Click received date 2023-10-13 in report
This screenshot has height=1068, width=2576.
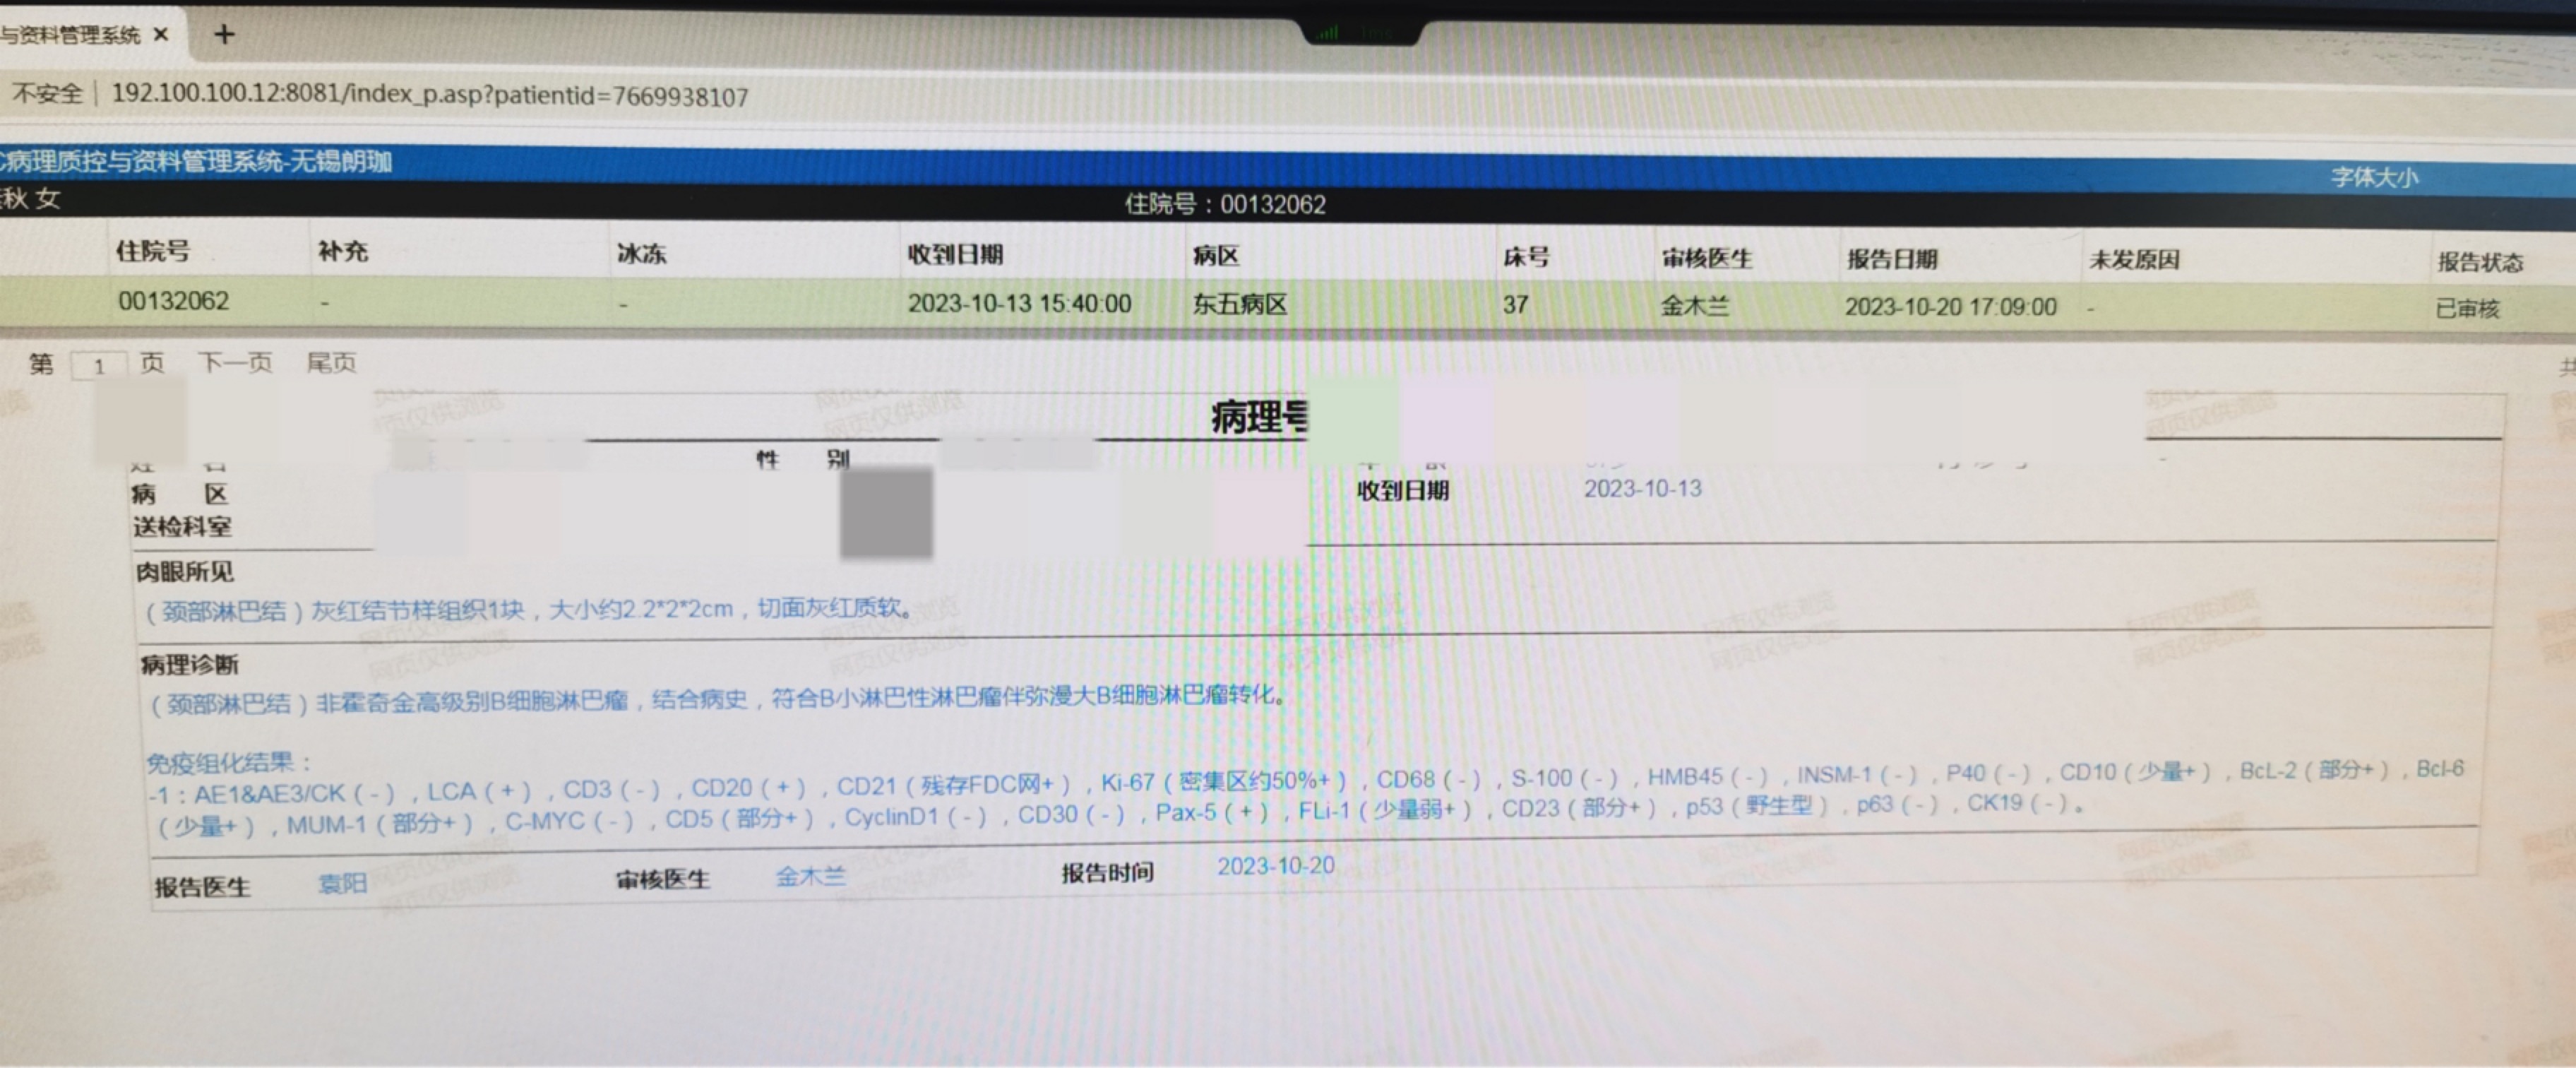pos(1643,488)
